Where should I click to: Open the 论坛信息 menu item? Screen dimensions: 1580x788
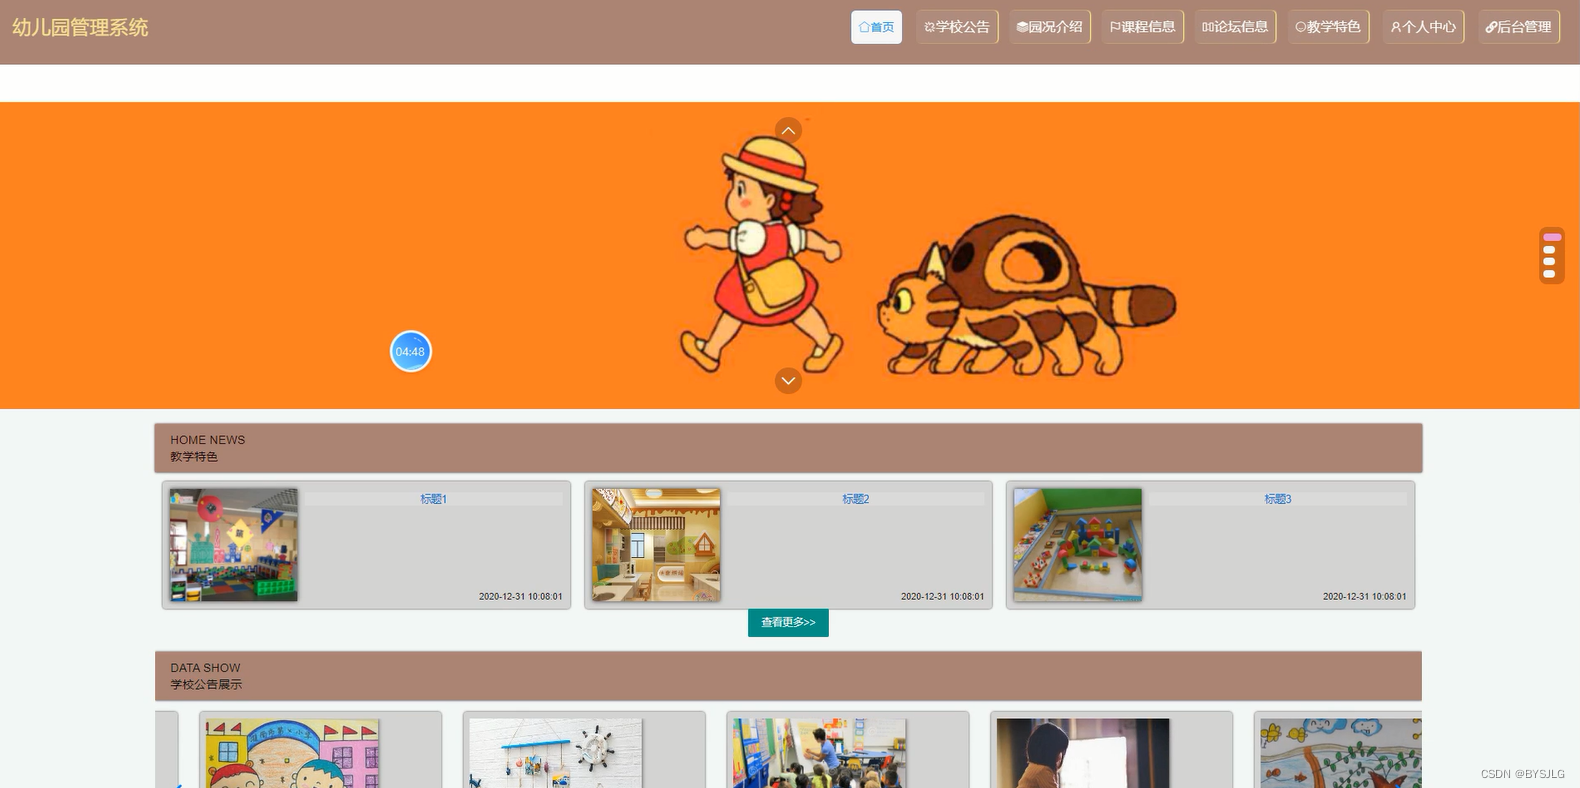point(1235,27)
